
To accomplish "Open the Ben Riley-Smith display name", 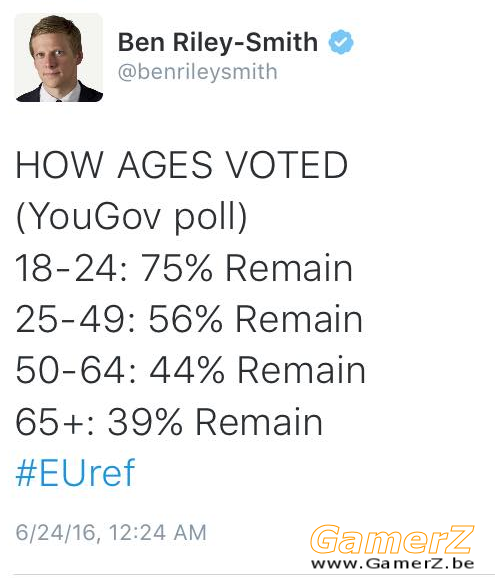I will [x=218, y=42].
